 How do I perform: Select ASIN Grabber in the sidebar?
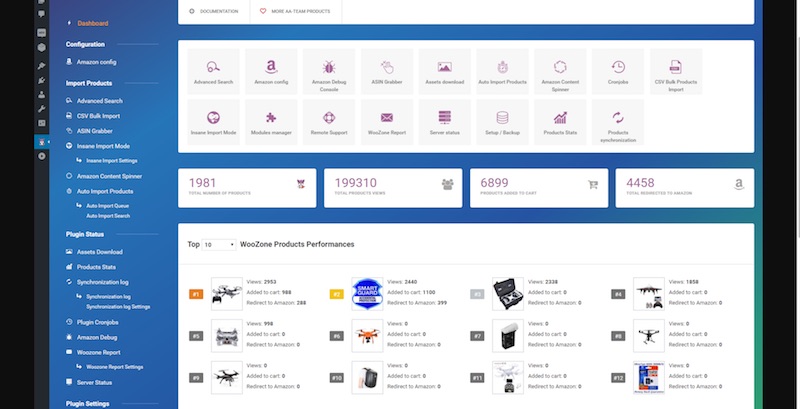tap(94, 131)
